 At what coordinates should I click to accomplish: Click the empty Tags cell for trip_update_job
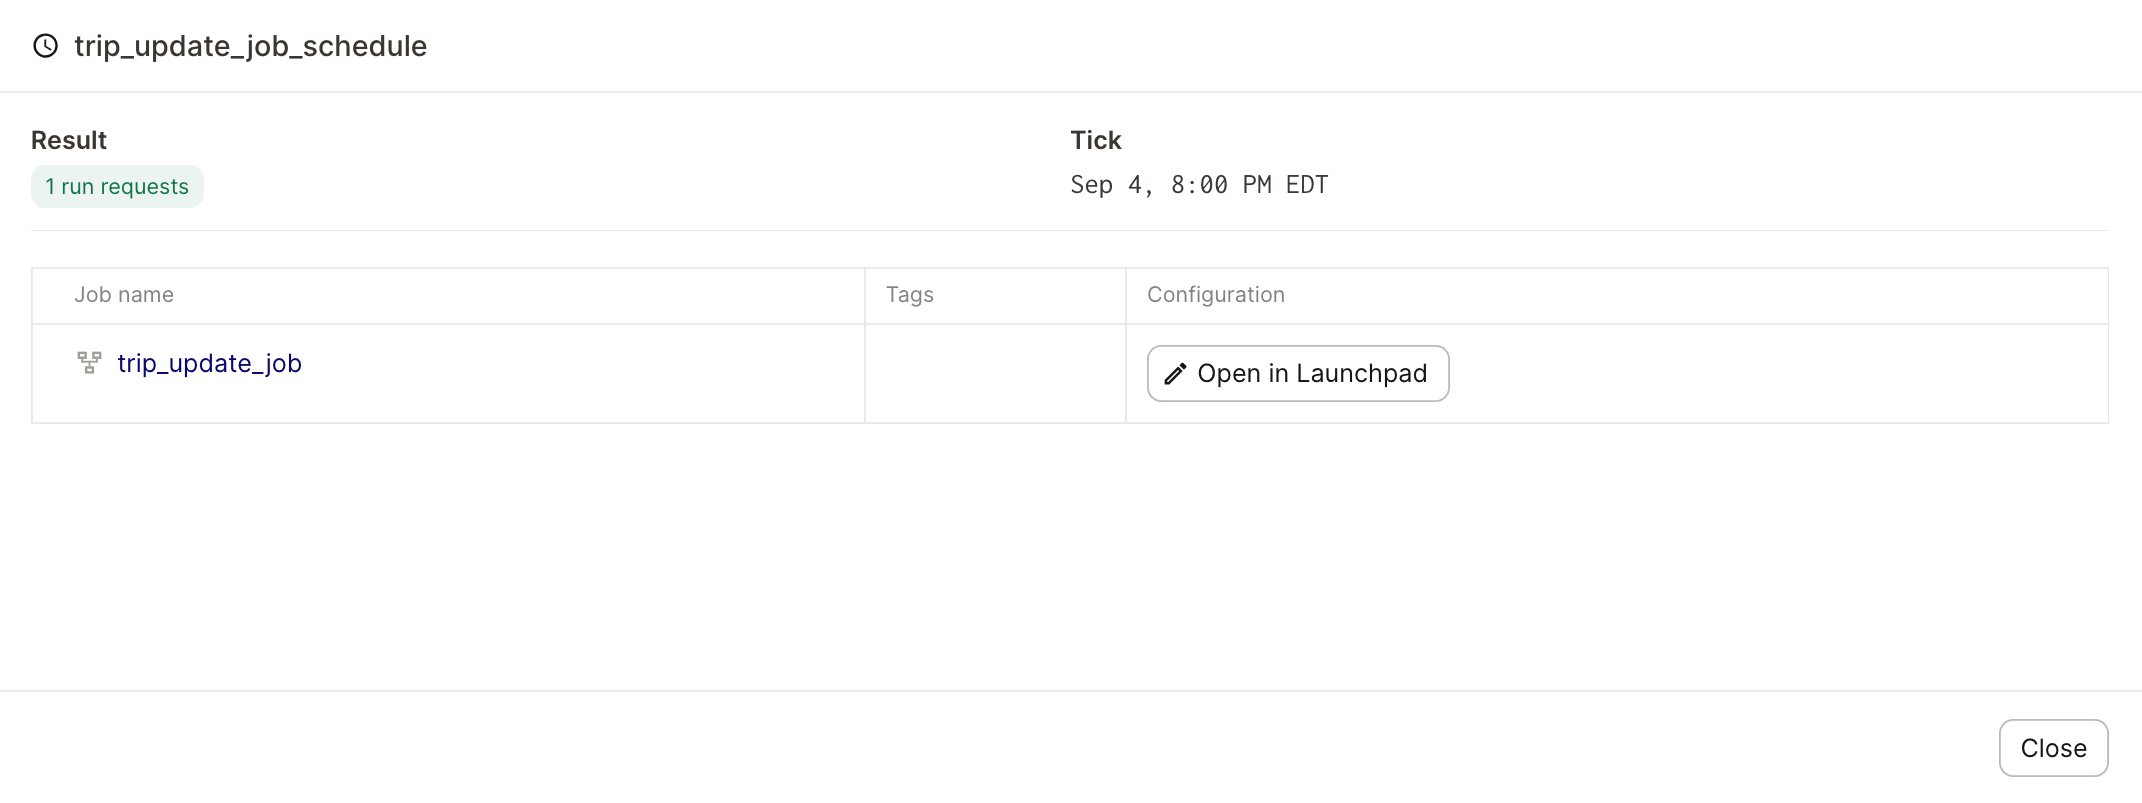995,374
